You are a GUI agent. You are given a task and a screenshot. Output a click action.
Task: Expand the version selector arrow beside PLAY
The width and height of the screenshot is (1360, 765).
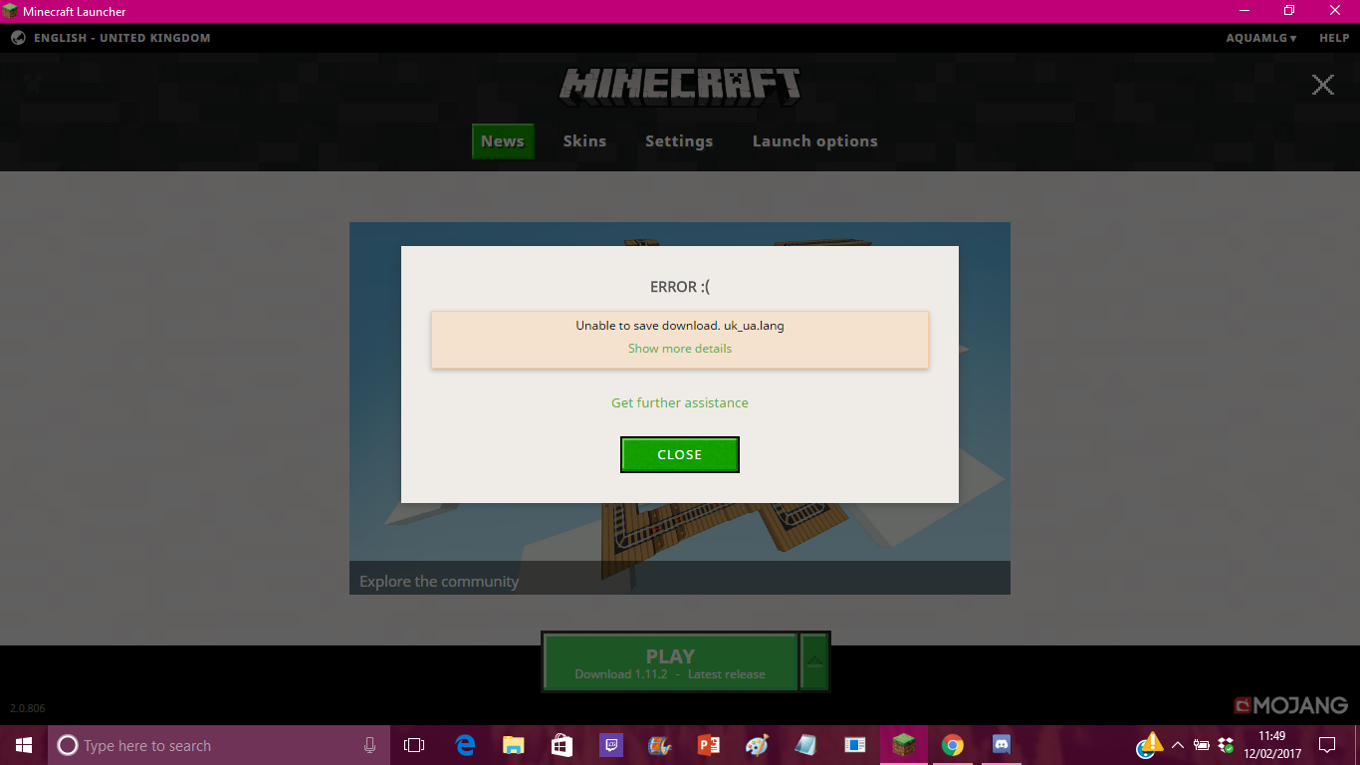coord(815,661)
